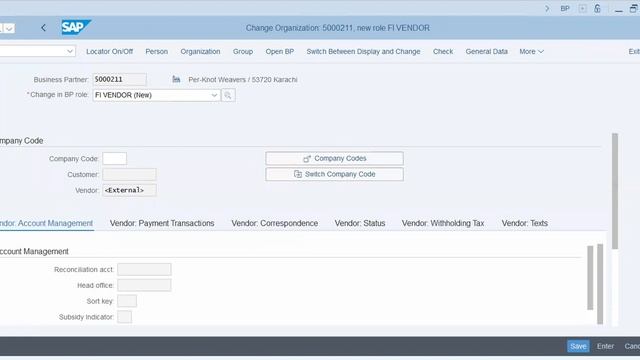Switch to Vendor: Withholding Tax tab

[x=443, y=223]
